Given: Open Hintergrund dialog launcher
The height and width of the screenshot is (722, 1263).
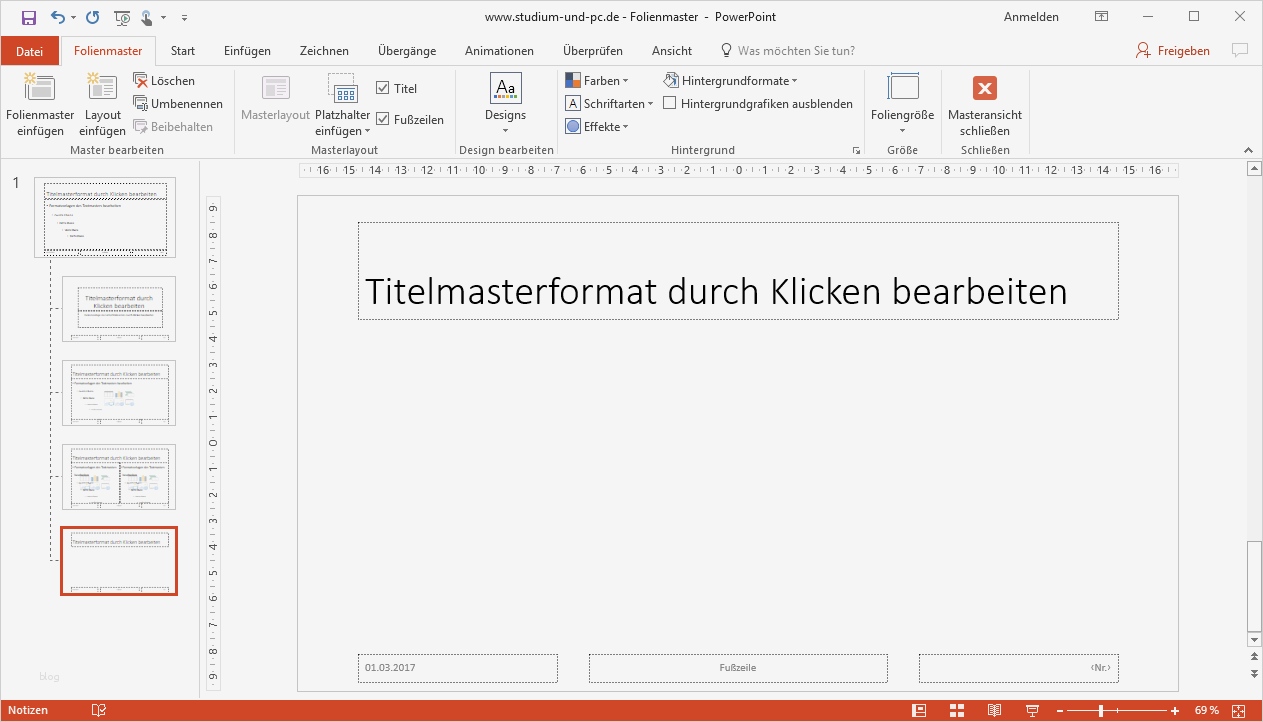Looking at the screenshot, I should click(x=856, y=151).
